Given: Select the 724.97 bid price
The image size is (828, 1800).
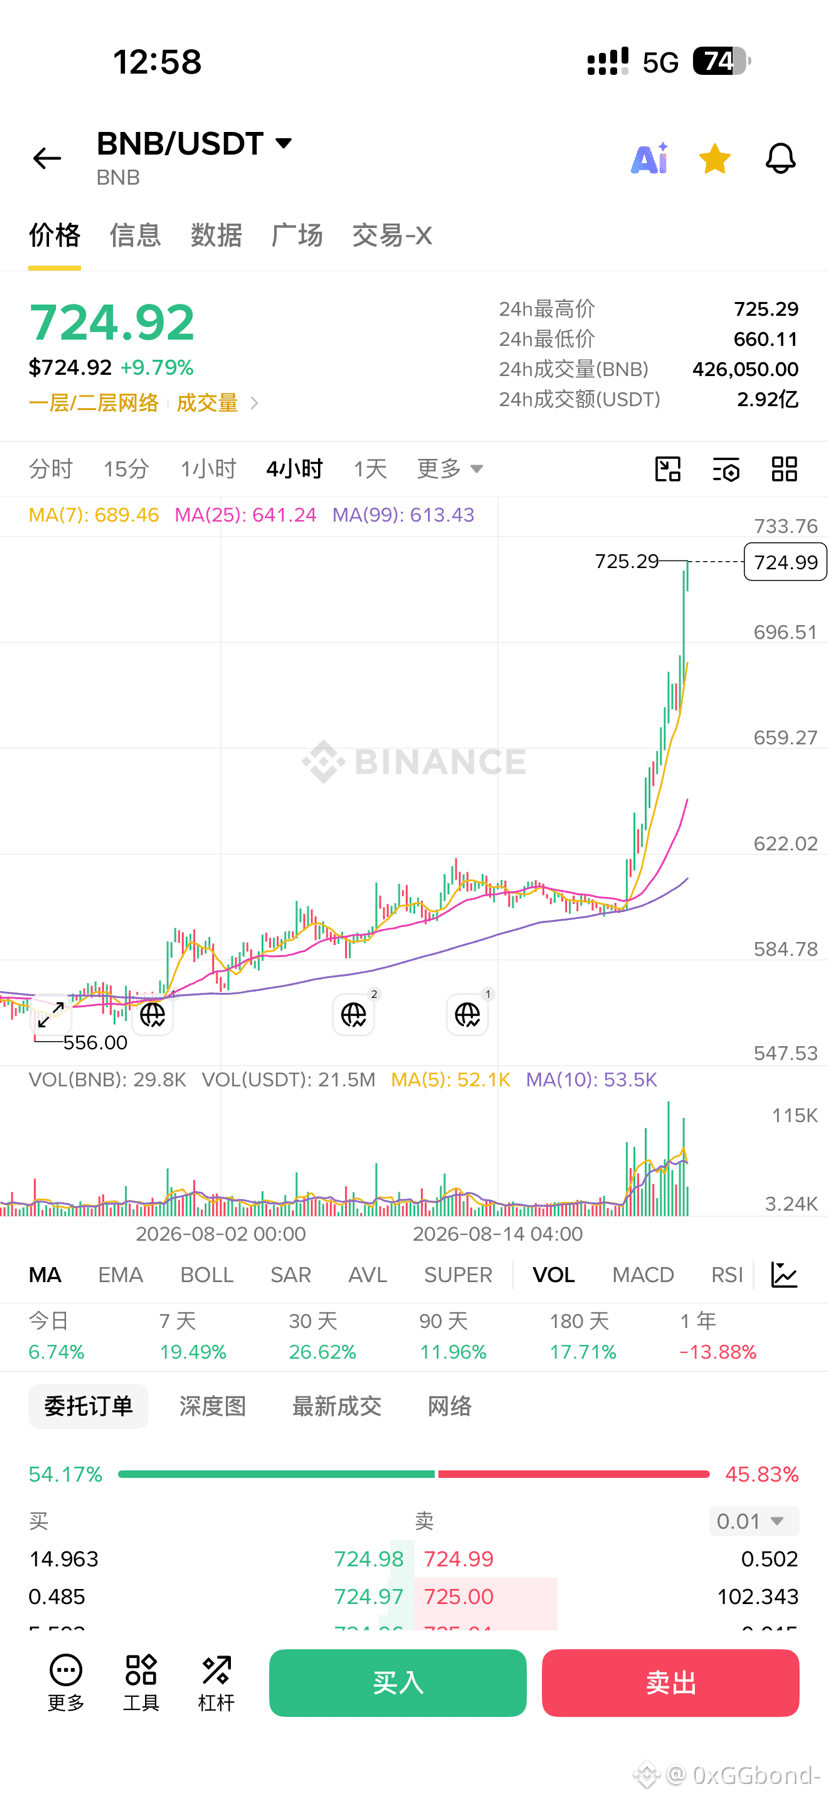Looking at the screenshot, I should (369, 1597).
